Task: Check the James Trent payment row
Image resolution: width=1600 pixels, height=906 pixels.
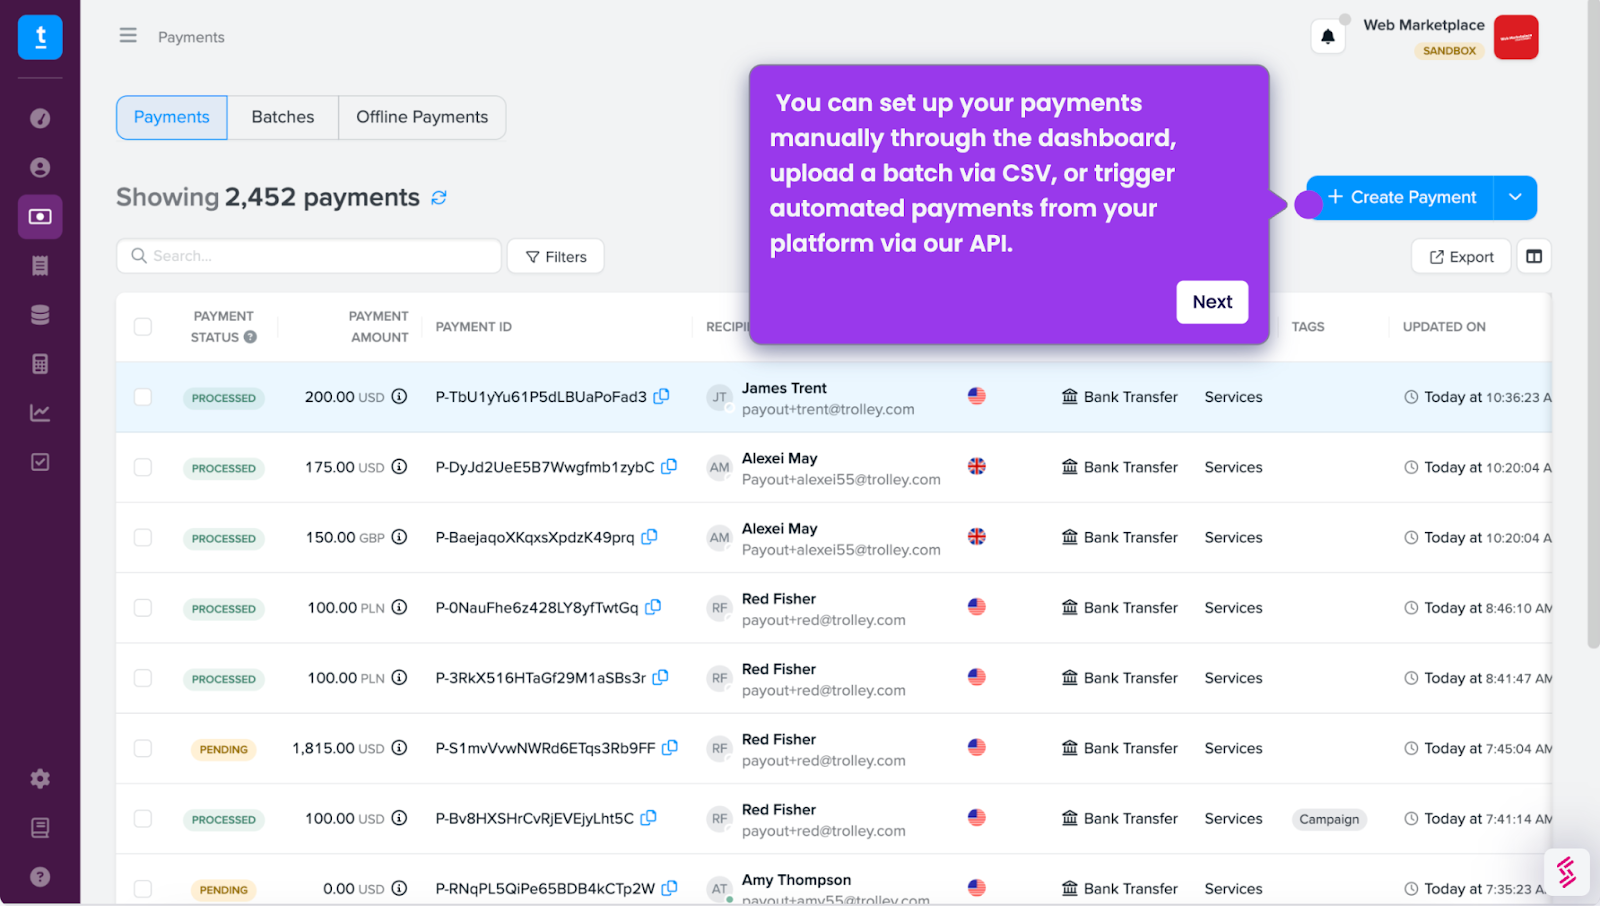Action: pyautogui.click(x=143, y=397)
